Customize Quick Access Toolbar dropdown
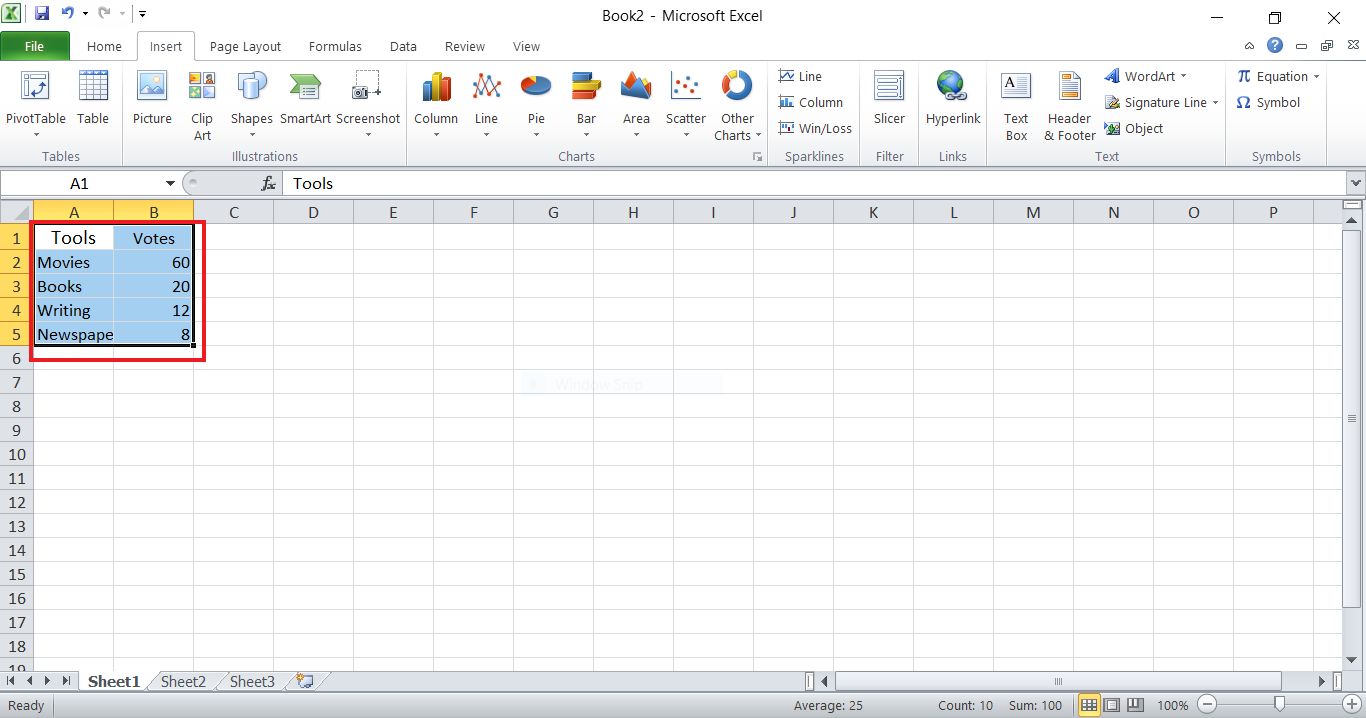Viewport: 1366px width, 718px height. coord(143,14)
